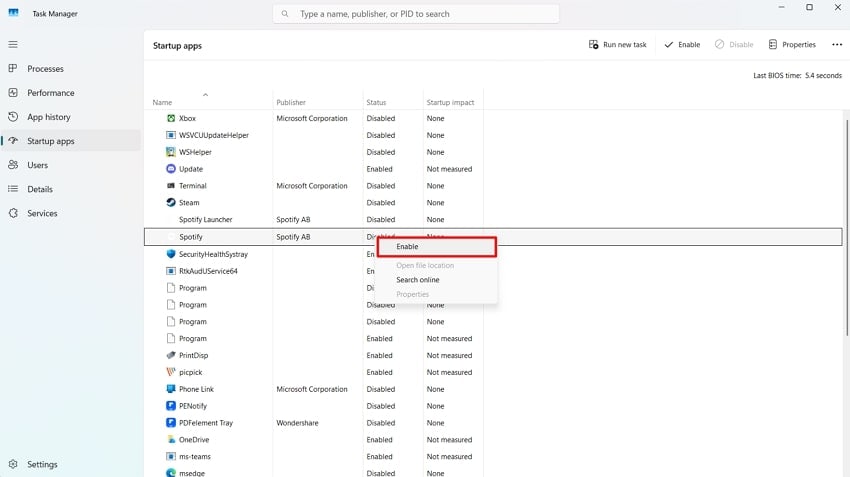This screenshot has width=850, height=477.
Task: Select the Phone Link row name
Action: [x=196, y=389]
